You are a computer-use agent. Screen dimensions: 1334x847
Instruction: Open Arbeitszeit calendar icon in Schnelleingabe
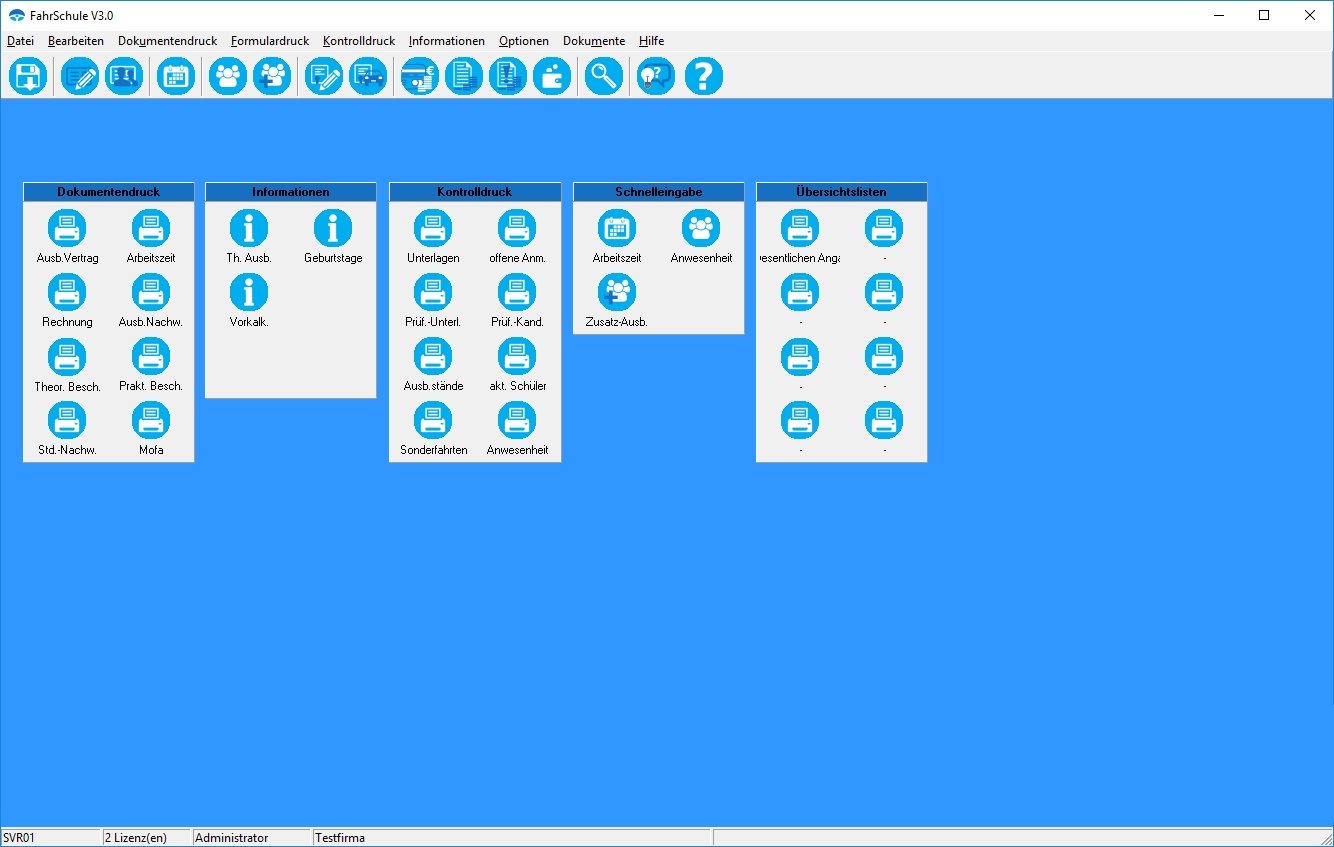[x=617, y=229]
